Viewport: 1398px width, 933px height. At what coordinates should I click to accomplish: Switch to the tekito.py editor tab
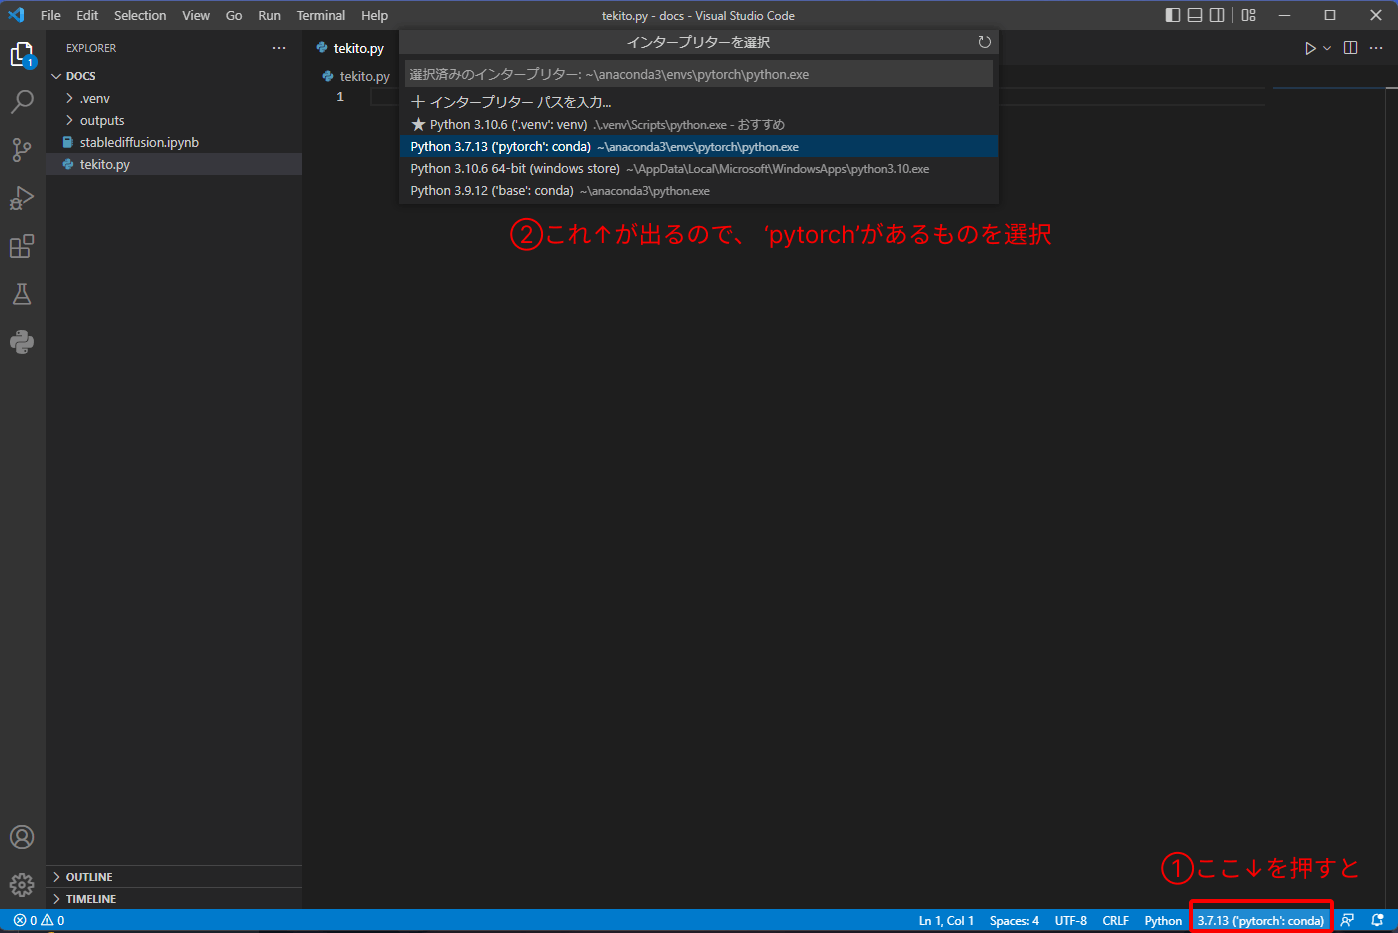(x=350, y=48)
